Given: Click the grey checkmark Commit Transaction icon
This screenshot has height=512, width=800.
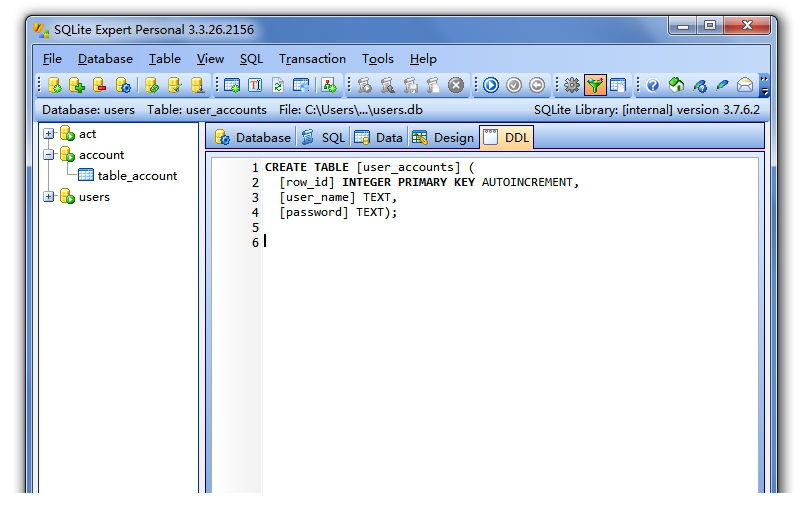Looking at the screenshot, I should 514,85.
